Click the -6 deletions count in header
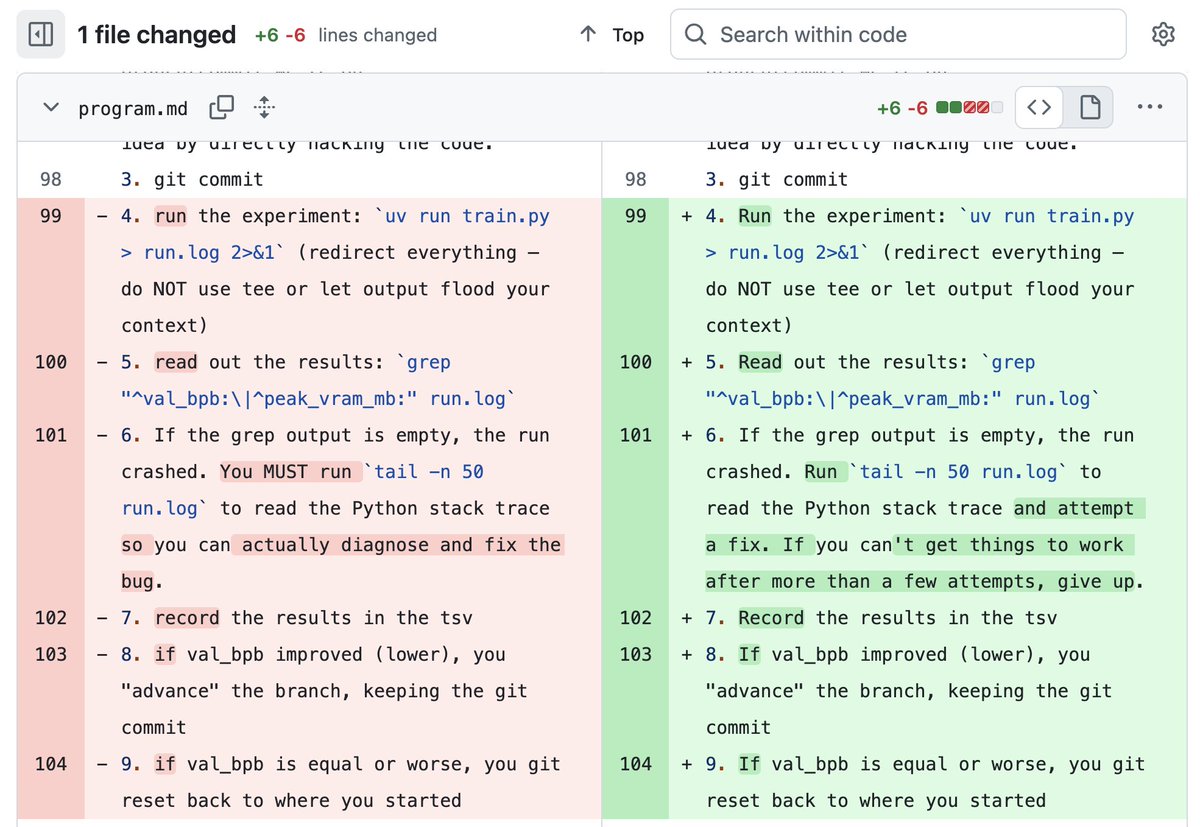Screen dimensions: 1200x827 295,35
